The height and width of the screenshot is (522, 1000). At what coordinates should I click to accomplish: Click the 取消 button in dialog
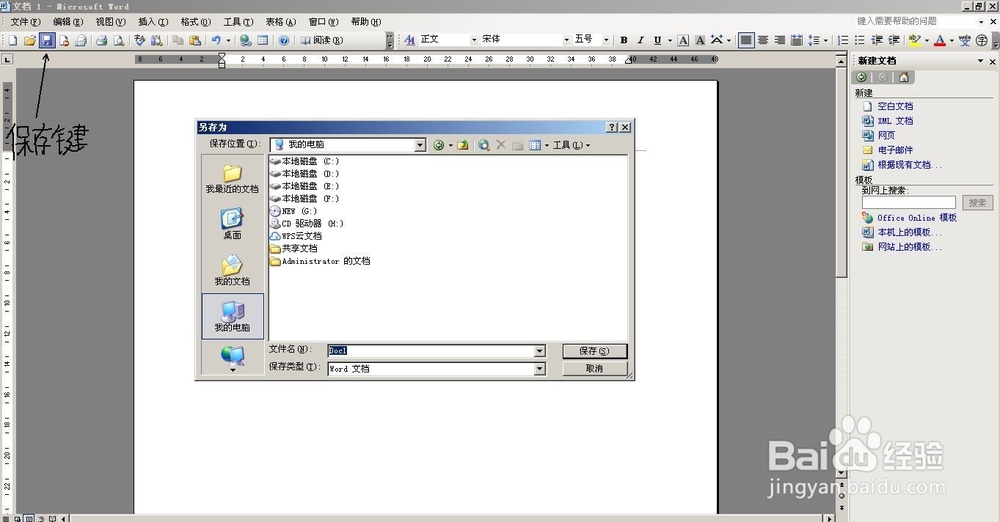(594, 369)
